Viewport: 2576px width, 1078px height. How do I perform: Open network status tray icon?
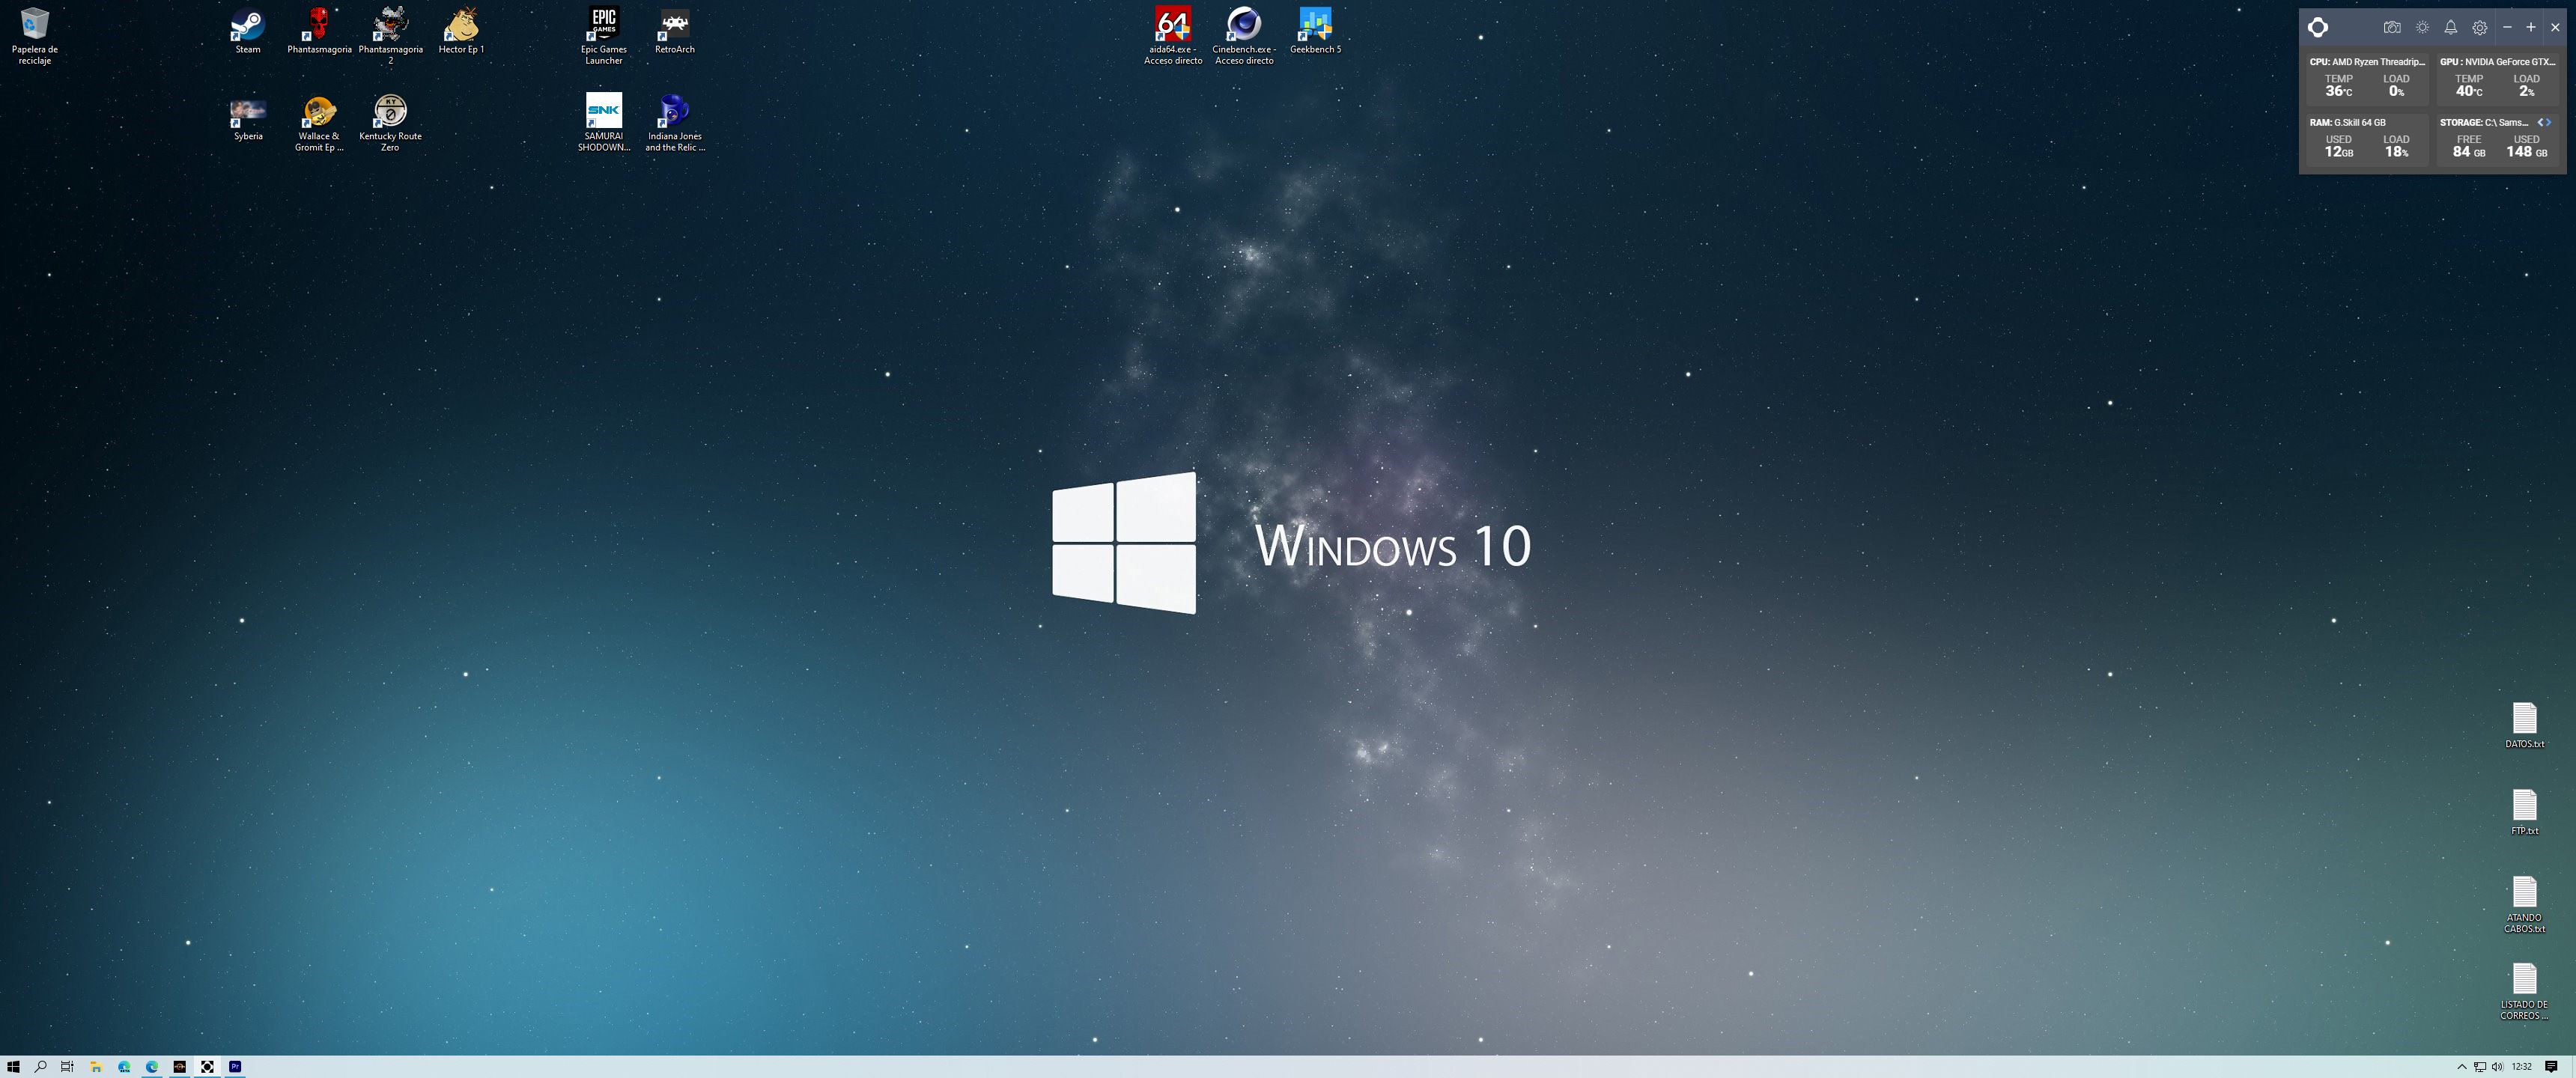[x=2480, y=1066]
